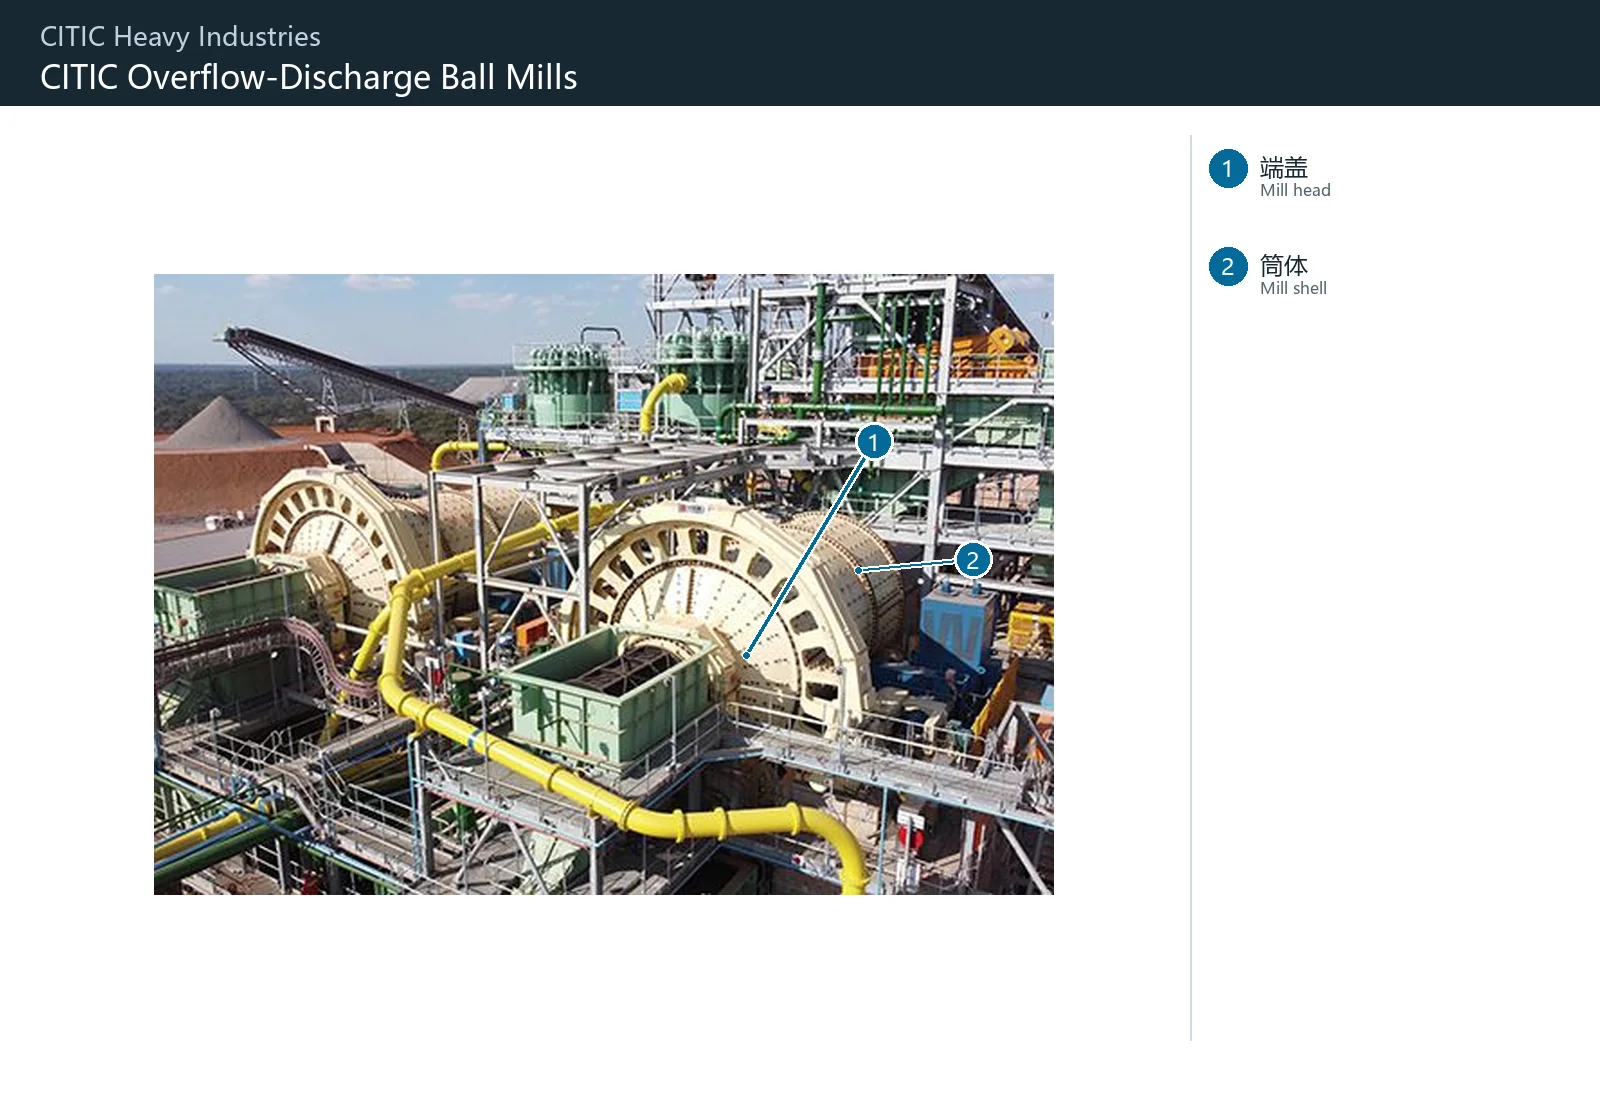
Task: Click the "CITIC Heavy Industries" header text
Action: point(180,37)
